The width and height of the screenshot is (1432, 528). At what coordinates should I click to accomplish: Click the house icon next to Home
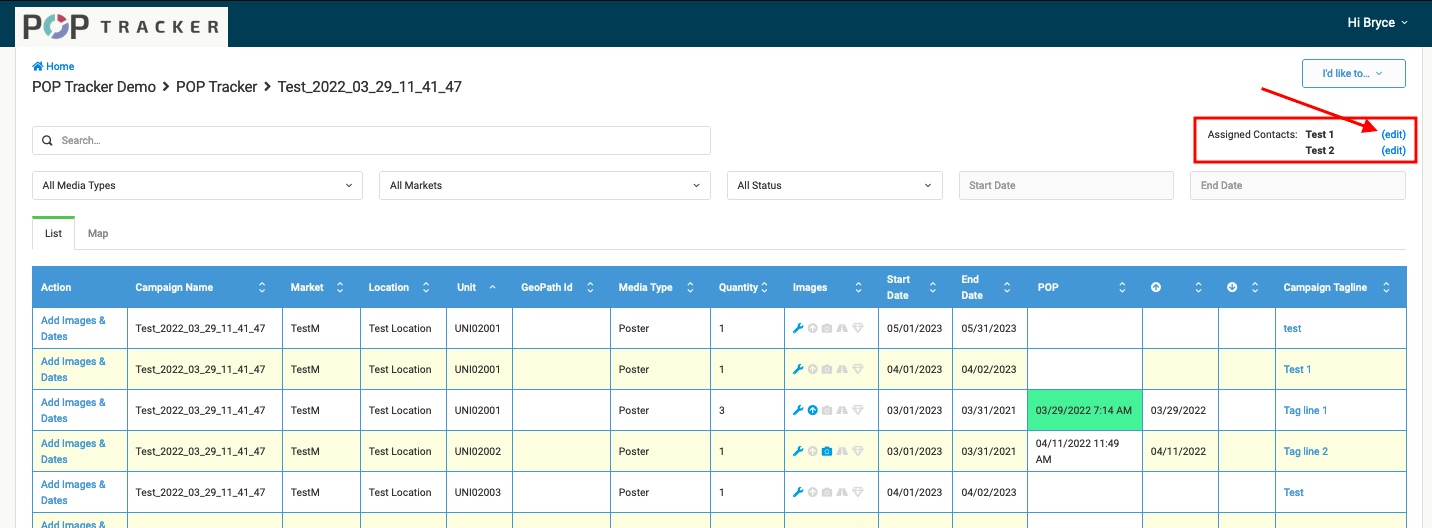(x=37, y=67)
